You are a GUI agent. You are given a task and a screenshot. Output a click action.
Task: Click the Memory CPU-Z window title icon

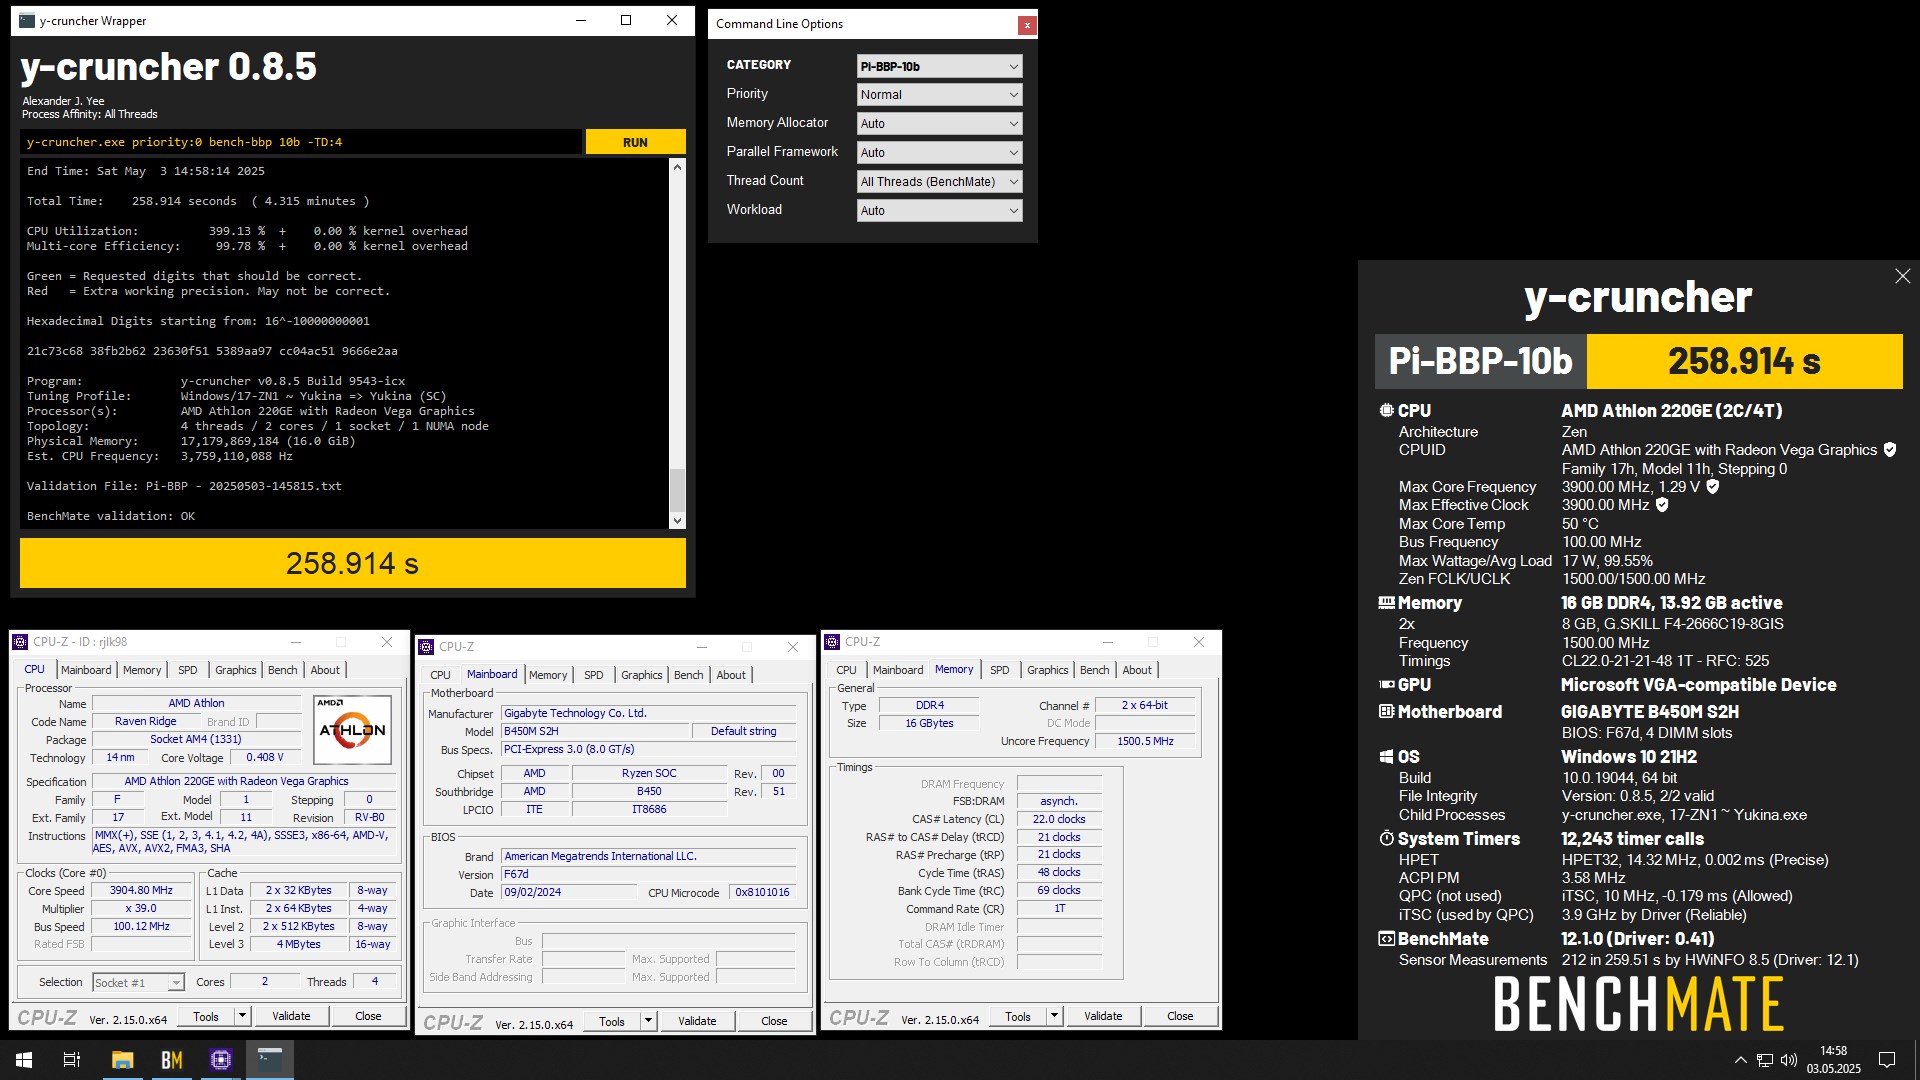[832, 642]
